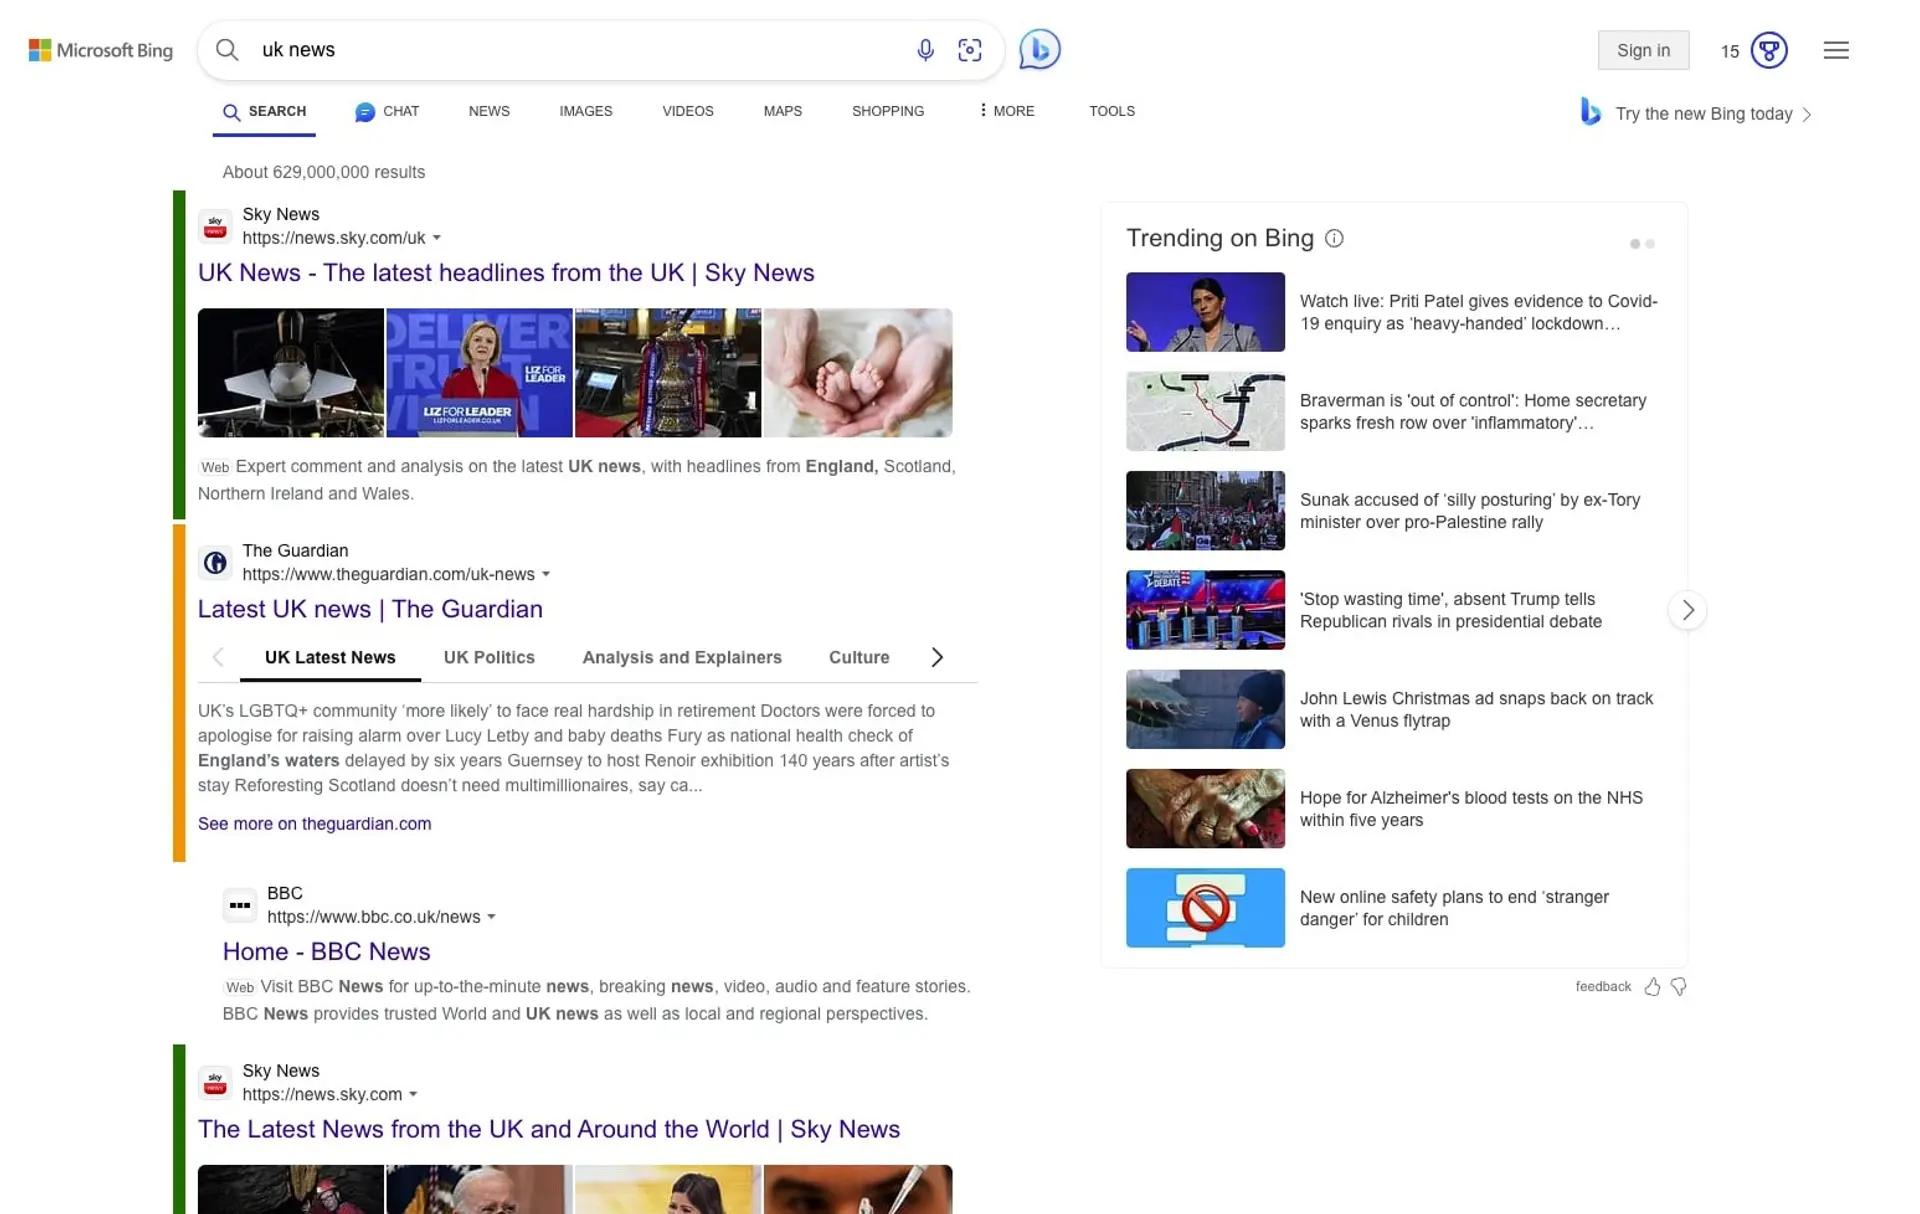Start voice search with the microphone icon
Image resolution: width=1920 pixels, height=1214 pixels.
tap(925, 50)
